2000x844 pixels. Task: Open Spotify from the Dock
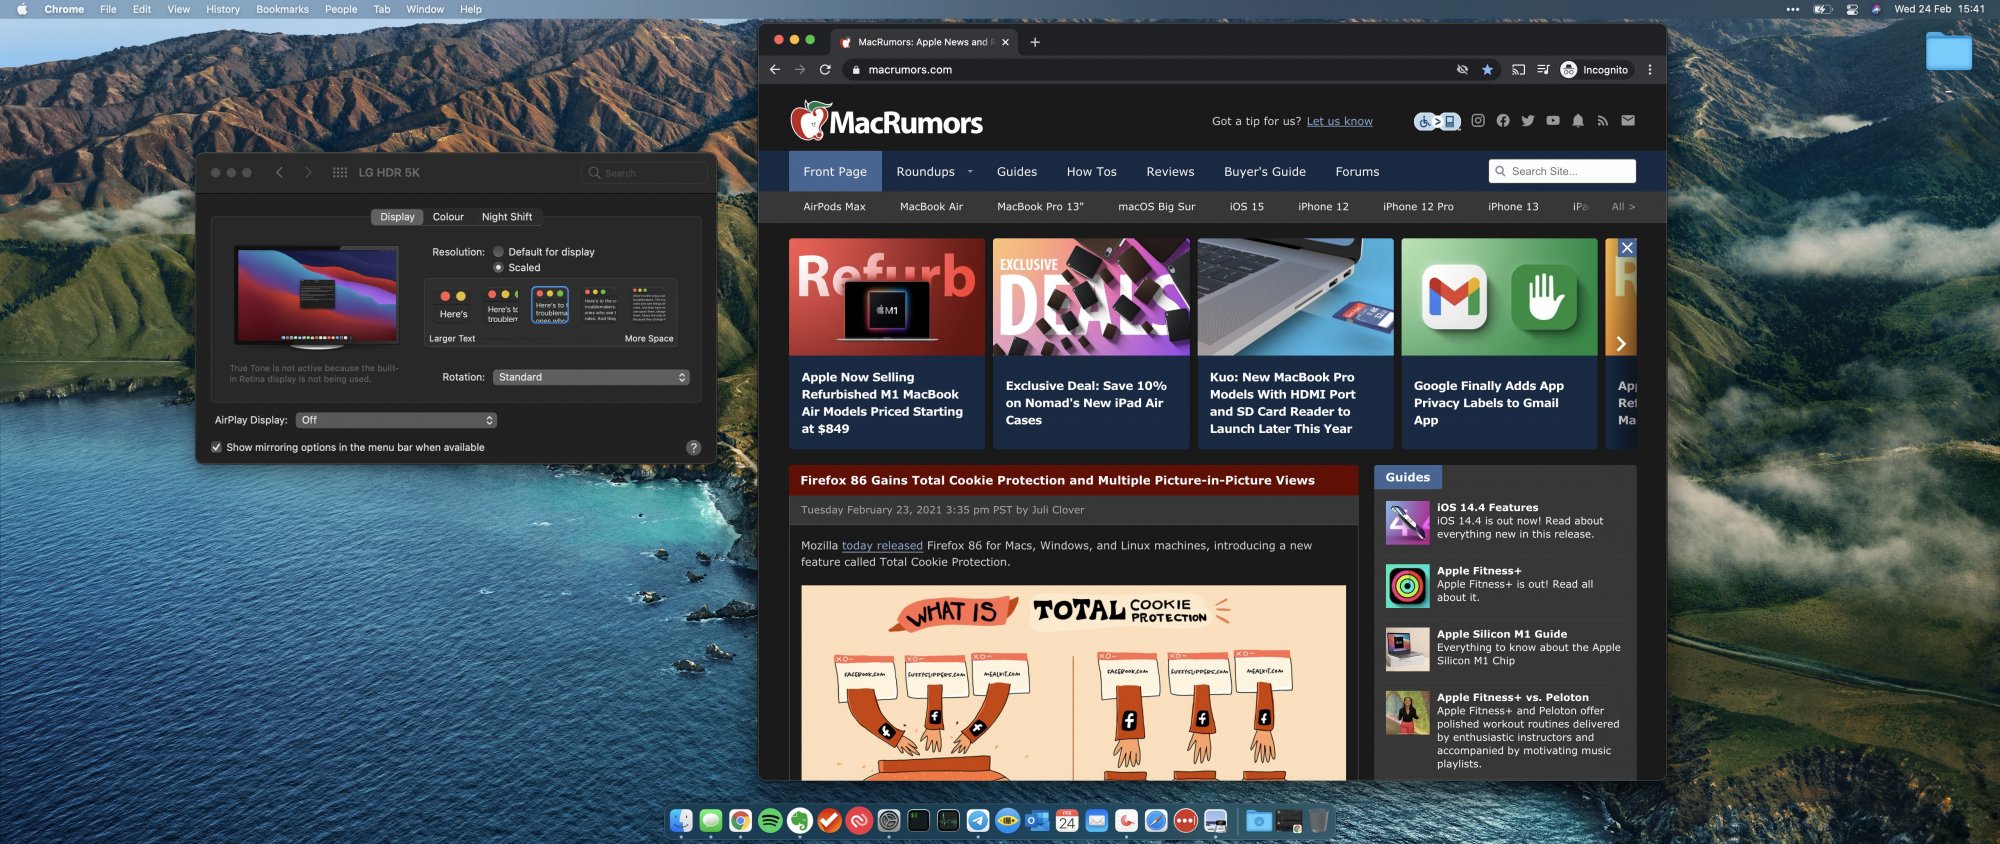(x=770, y=821)
